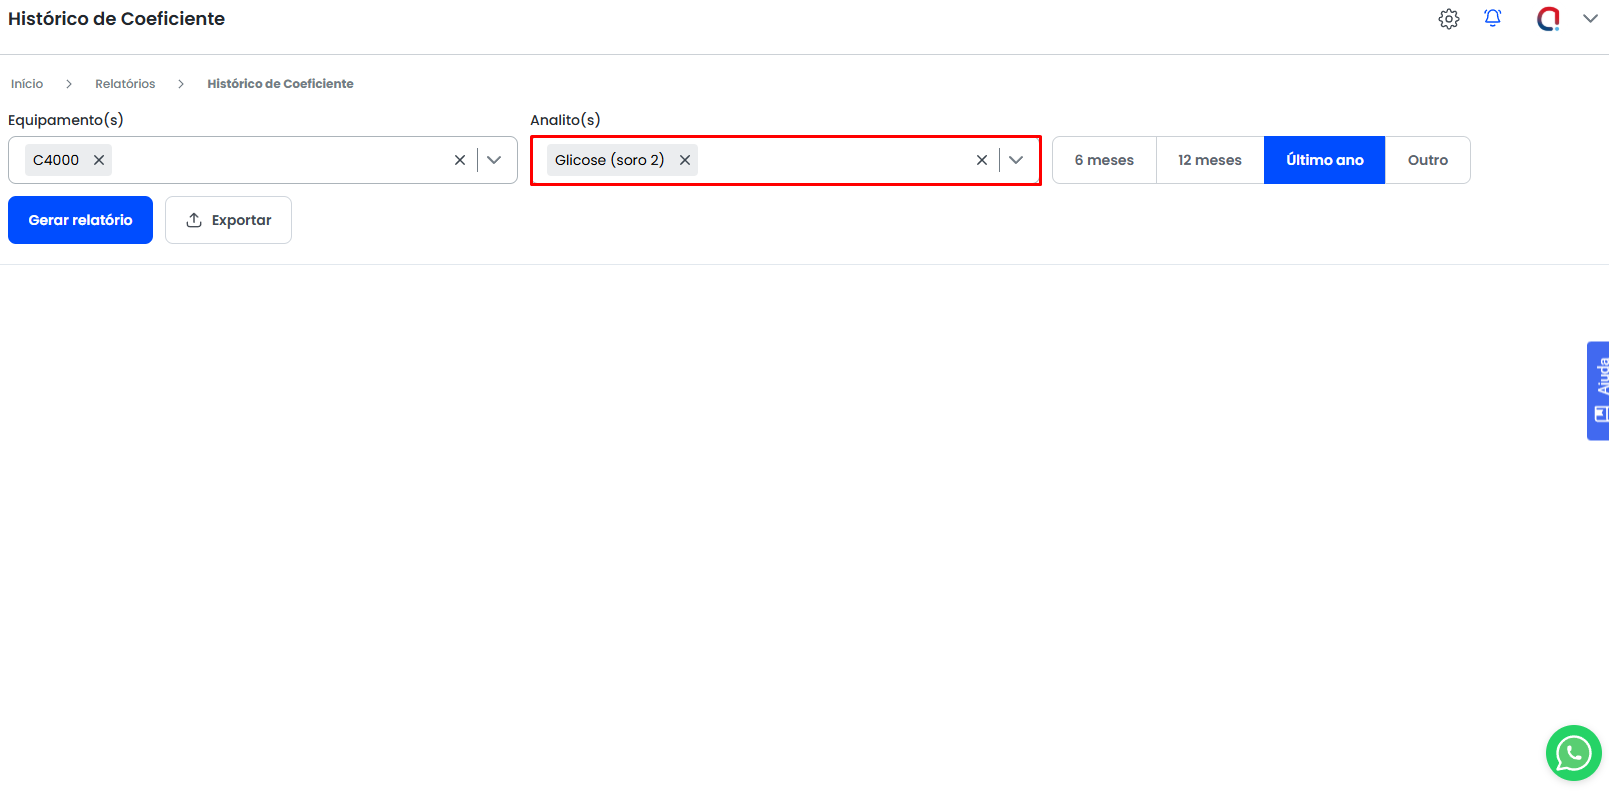Choose the Outro period option

coord(1427,160)
